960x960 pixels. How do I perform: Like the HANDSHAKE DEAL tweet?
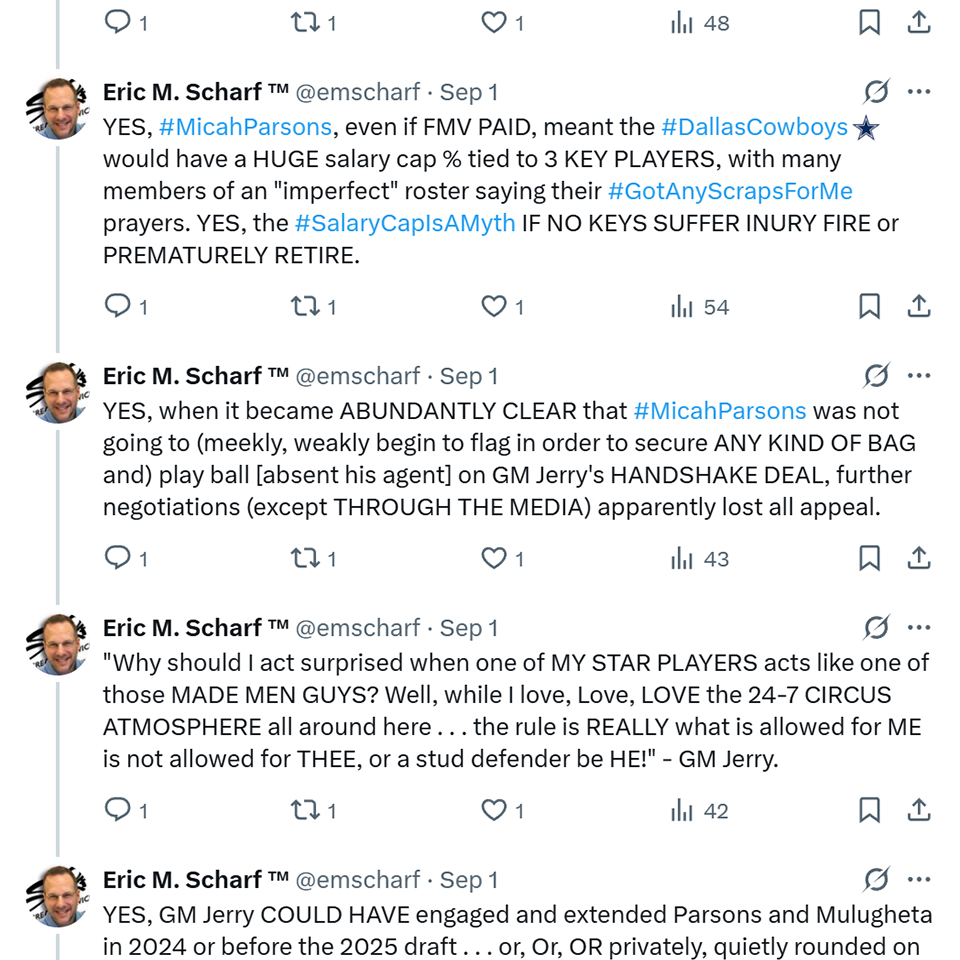495,559
